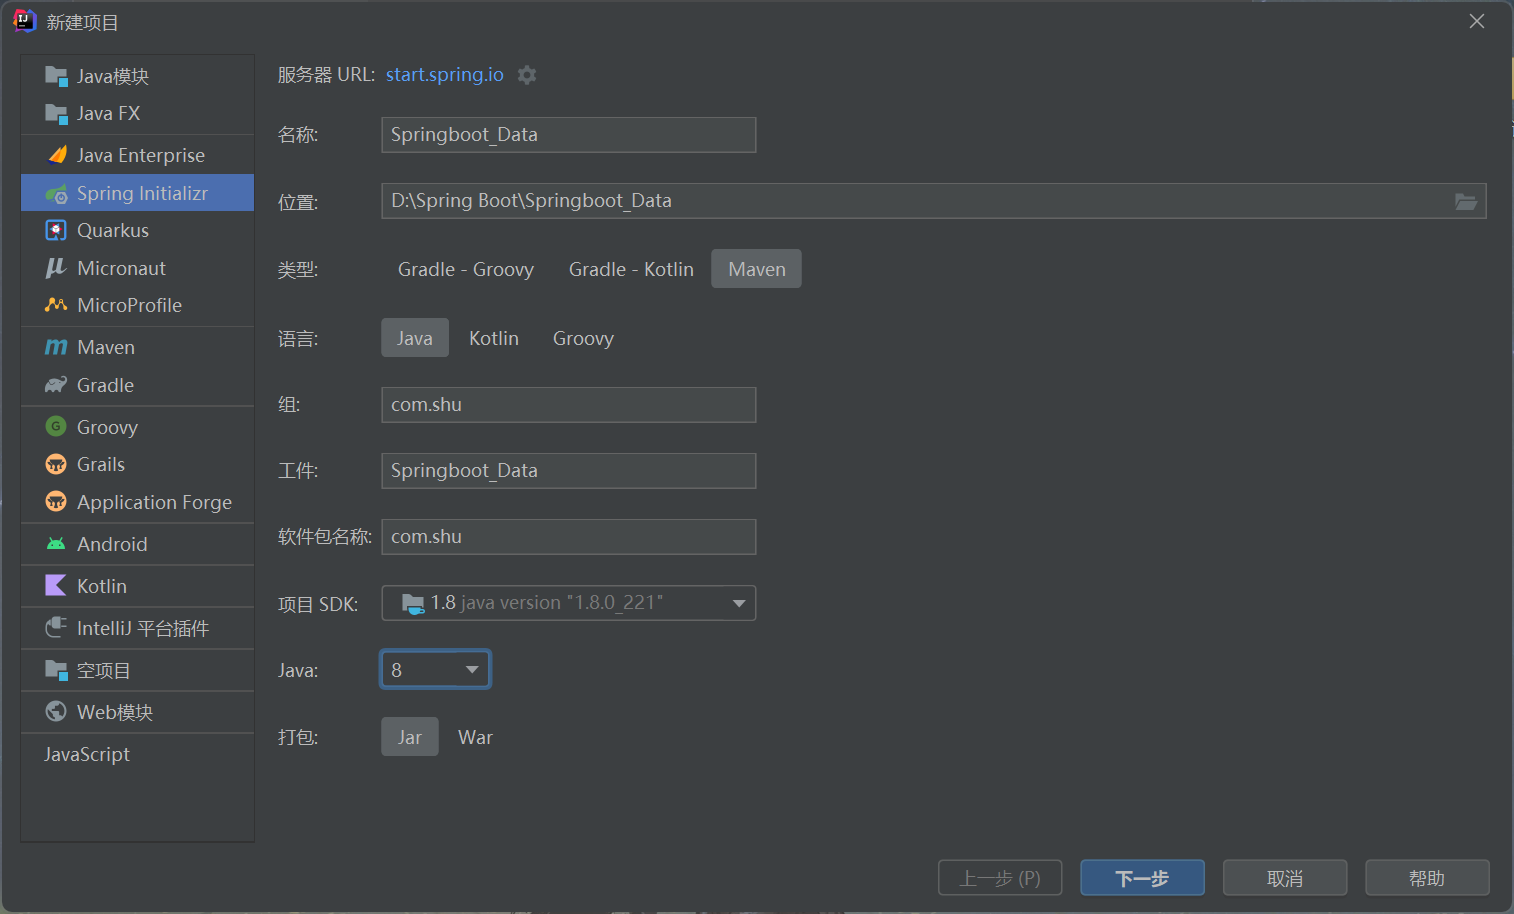The width and height of the screenshot is (1514, 914).
Task: Select JavaScript in the project list
Action: [x=138, y=754]
